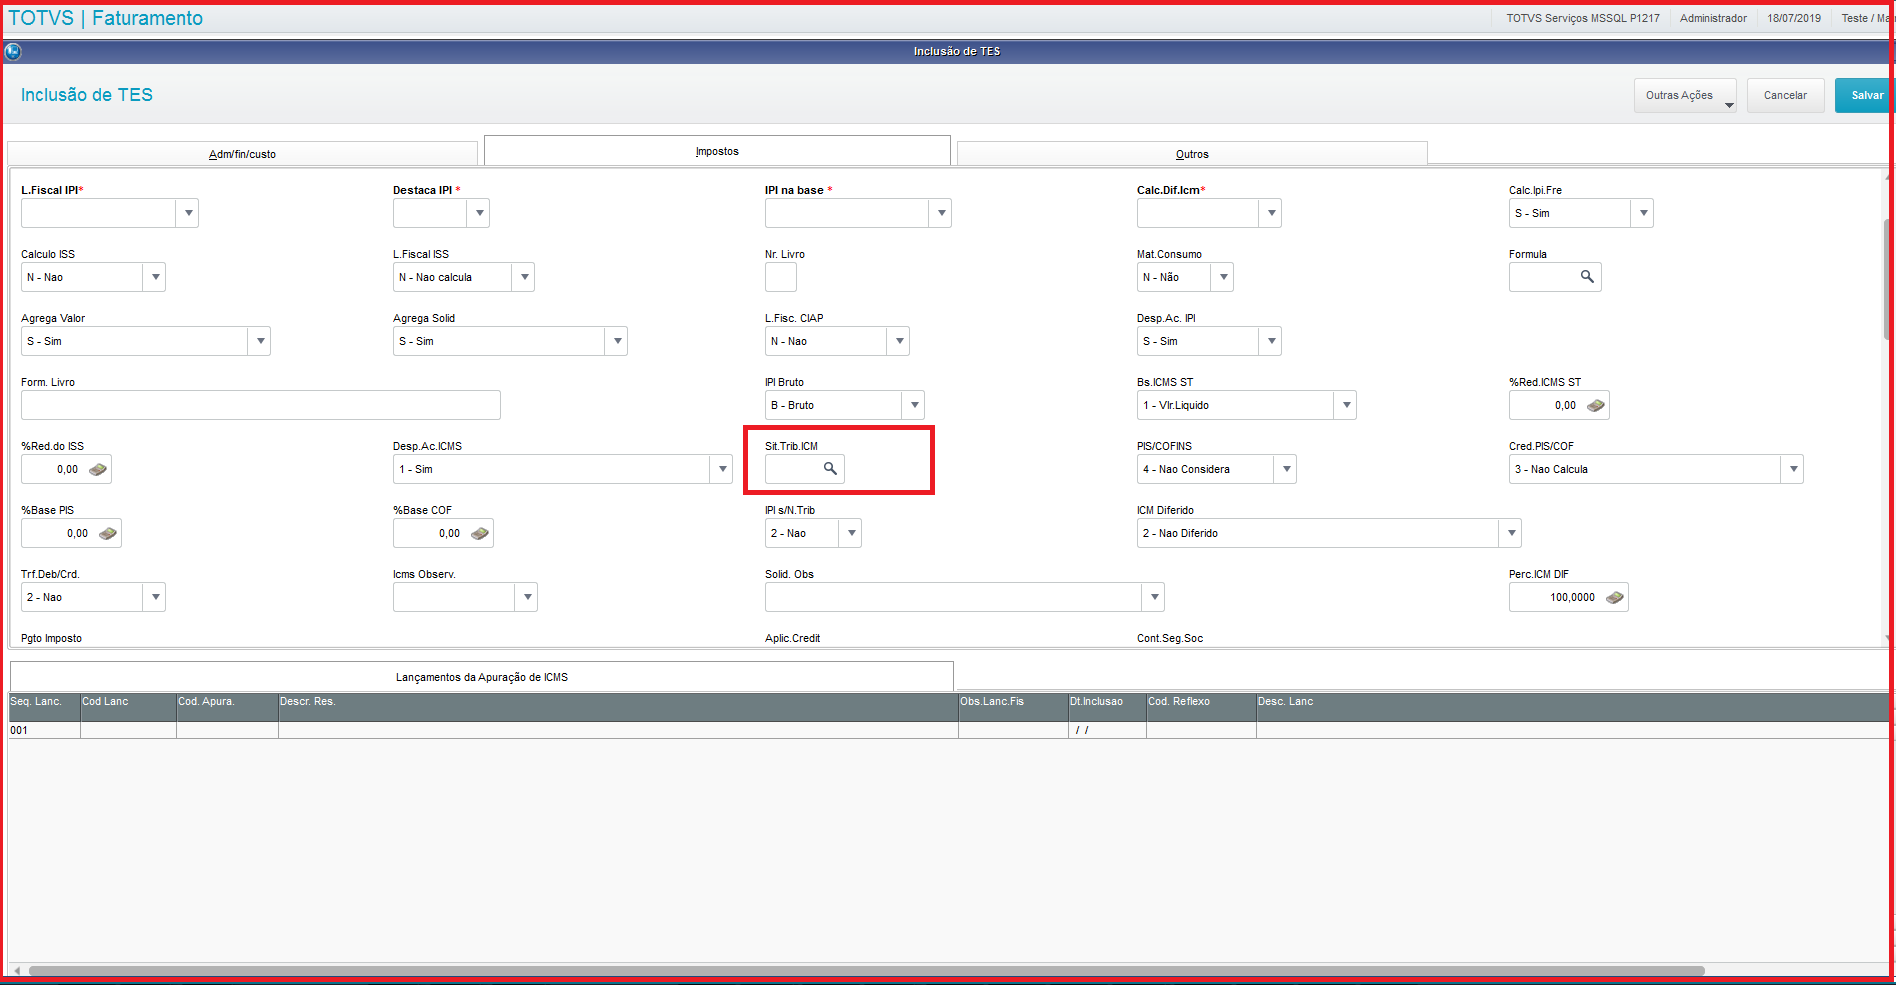Click the Form. Livro text field

[260, 405]
